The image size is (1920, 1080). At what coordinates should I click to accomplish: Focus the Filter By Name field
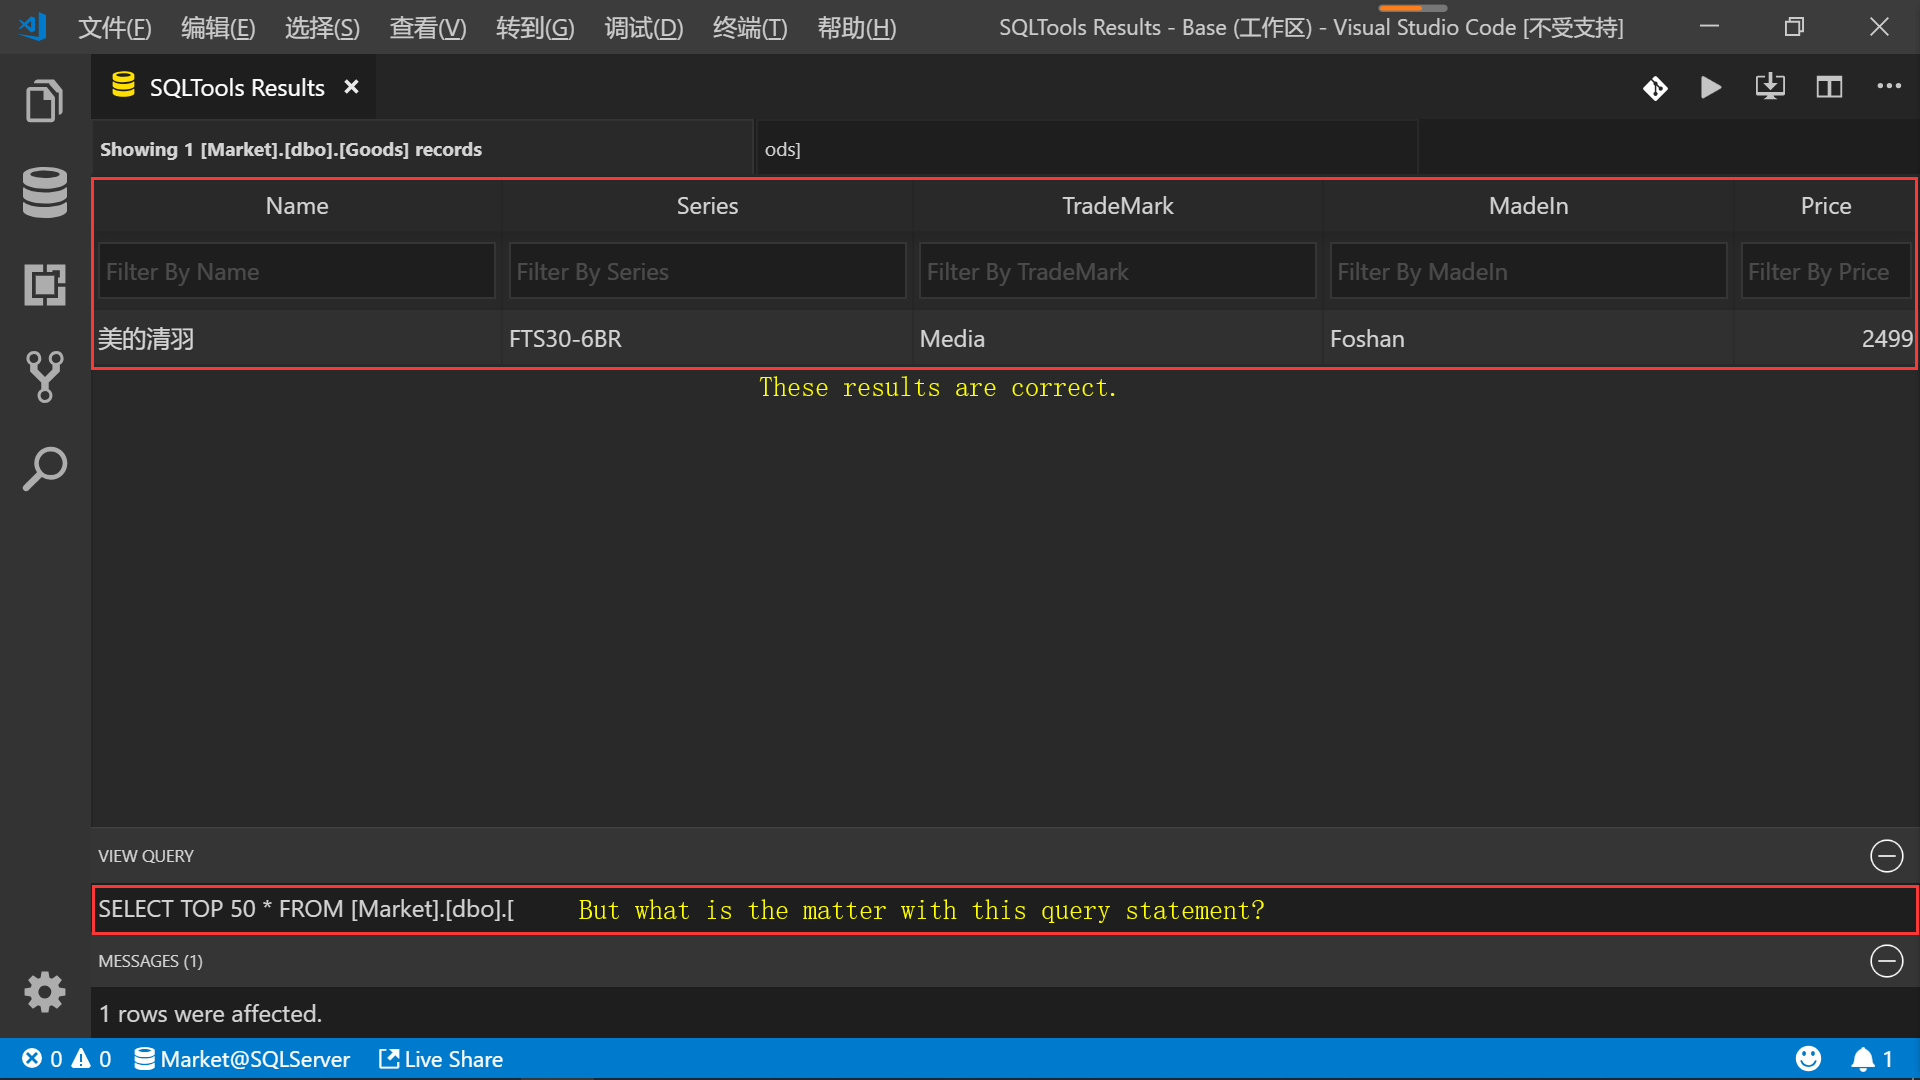pos(297,271)
